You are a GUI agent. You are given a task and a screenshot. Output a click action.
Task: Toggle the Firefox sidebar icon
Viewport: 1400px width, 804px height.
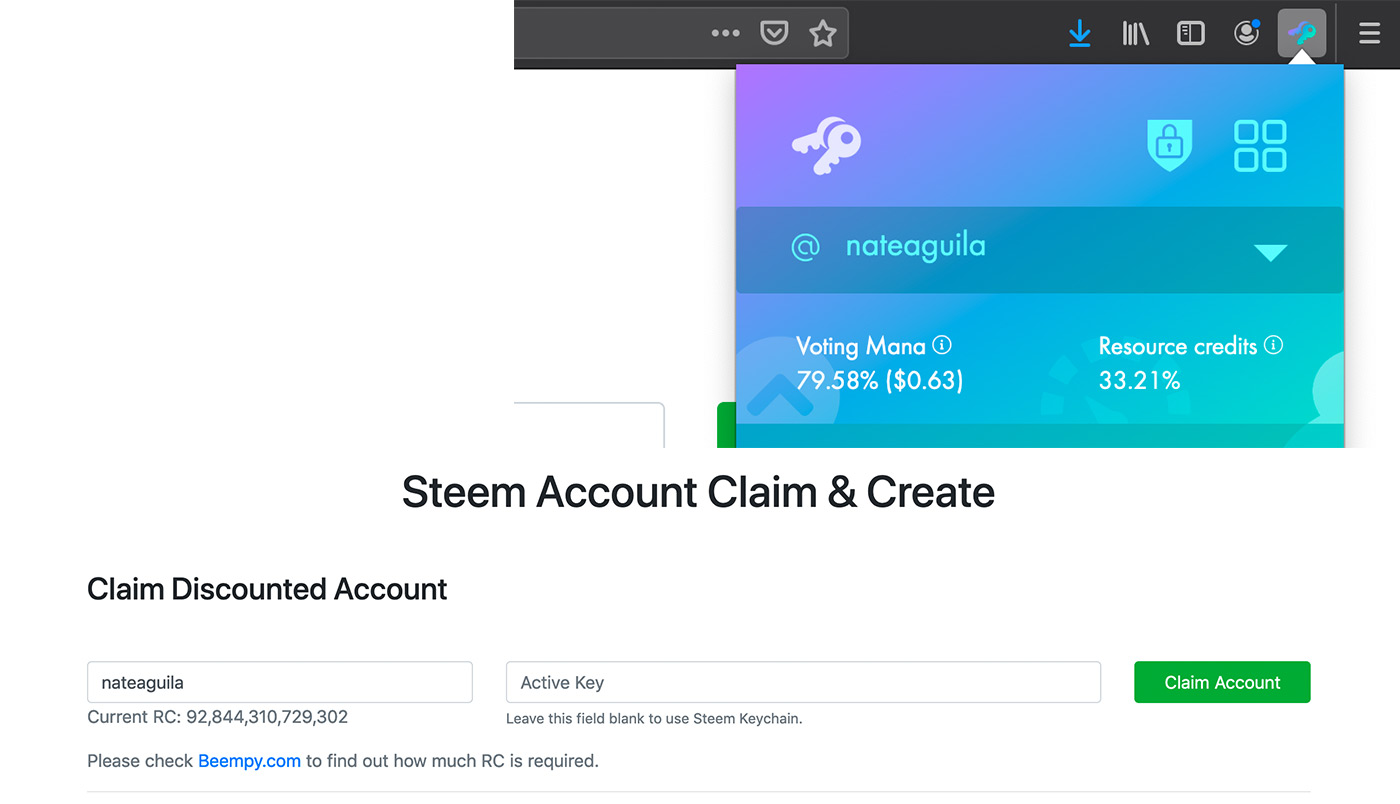[1190, 33]
